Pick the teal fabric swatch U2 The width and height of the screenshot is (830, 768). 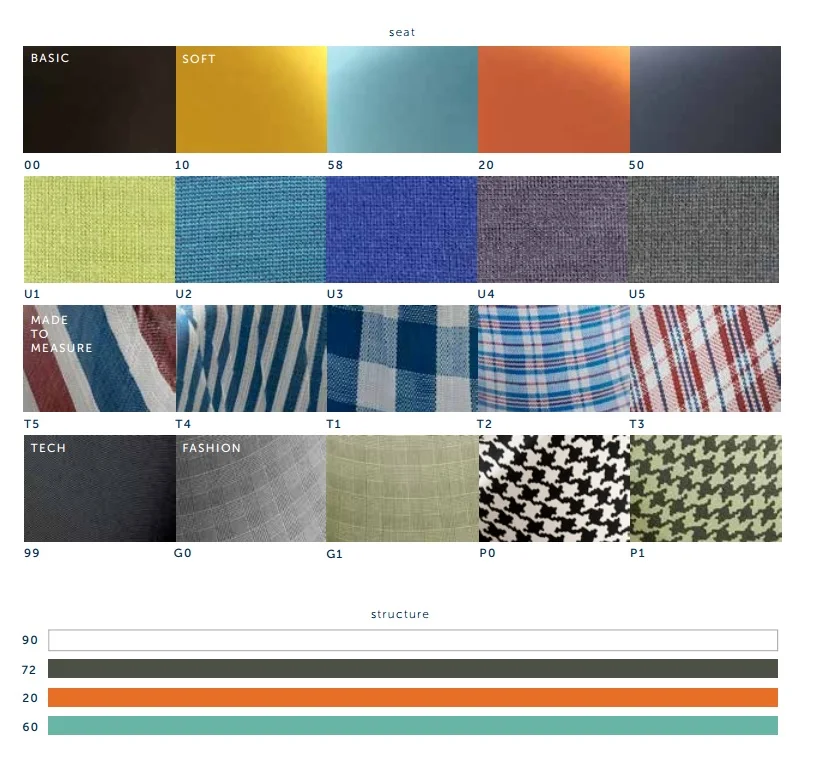[251, 229]
